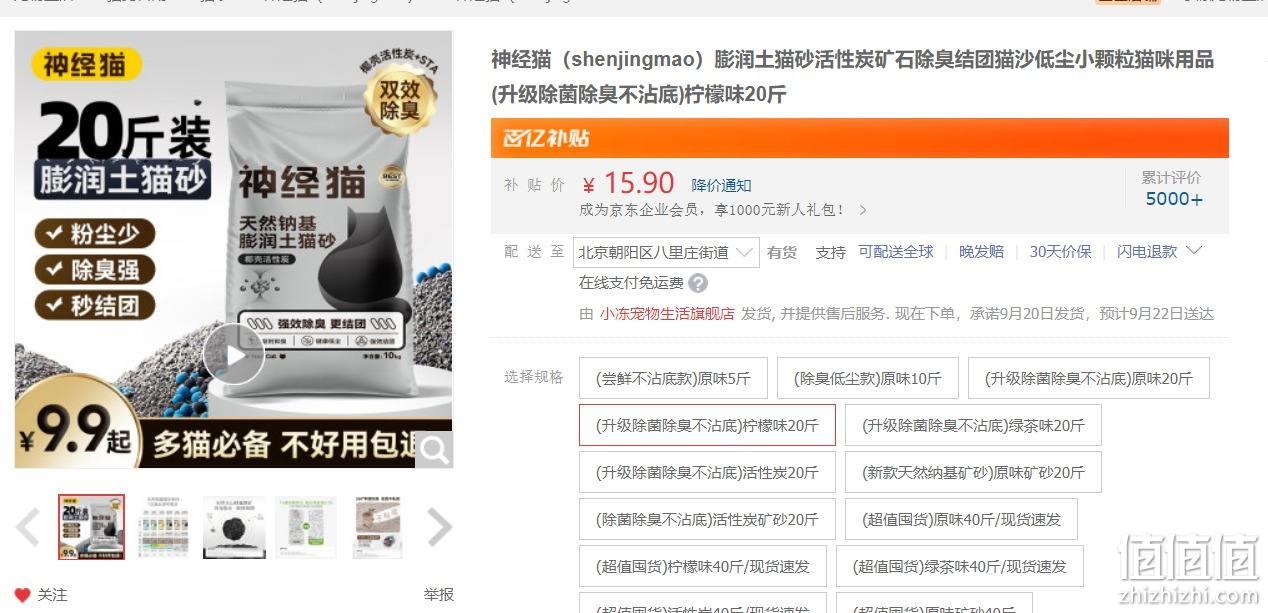Select the first product thumbnail
Image resolution: width=1268 pixels, height=613 pixels.
pyautogui.click(x=92, y=526)
